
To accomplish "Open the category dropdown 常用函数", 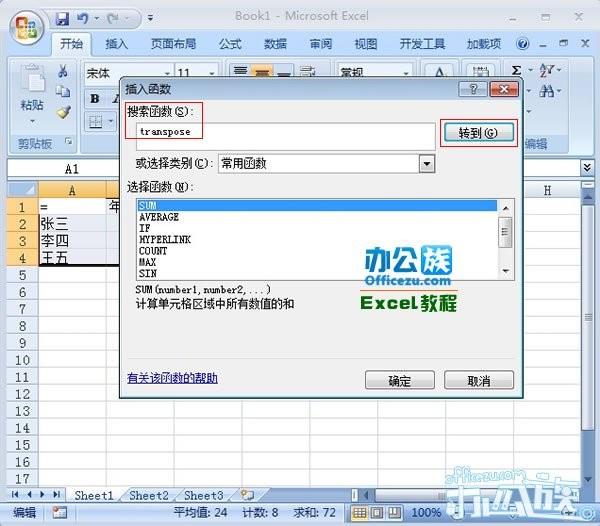I will click(427, 164).
